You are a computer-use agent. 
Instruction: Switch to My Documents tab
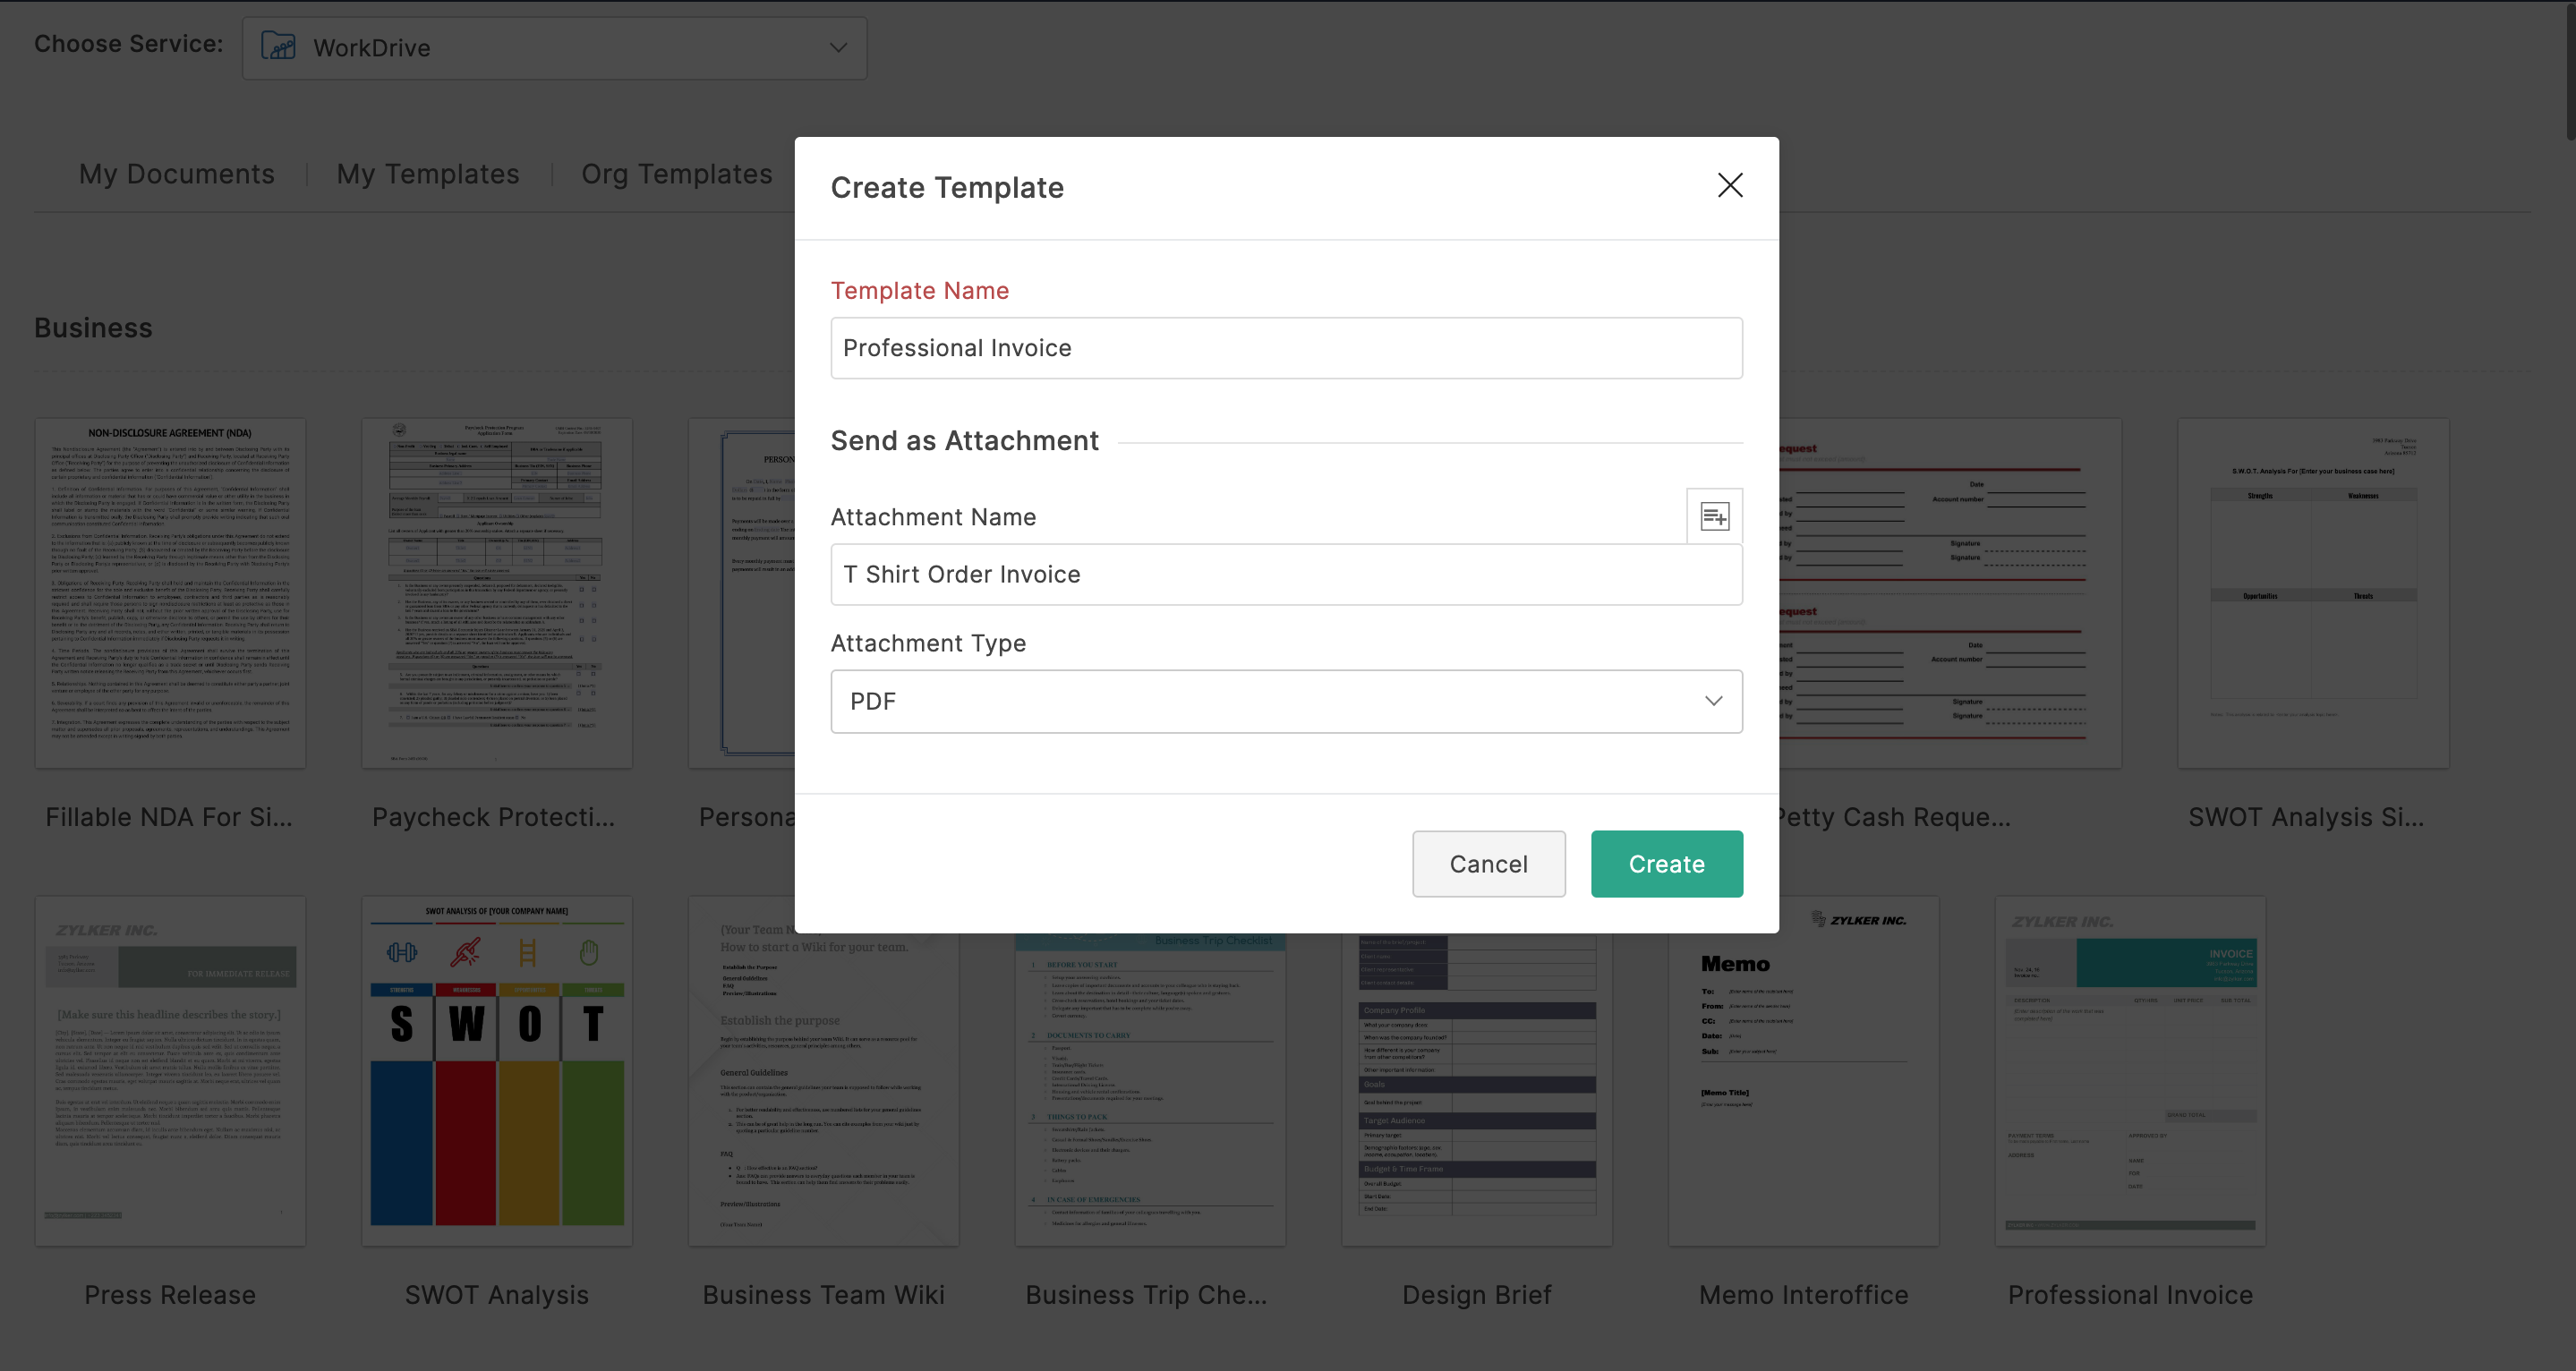pyautogui.click(x=176, y=174)
